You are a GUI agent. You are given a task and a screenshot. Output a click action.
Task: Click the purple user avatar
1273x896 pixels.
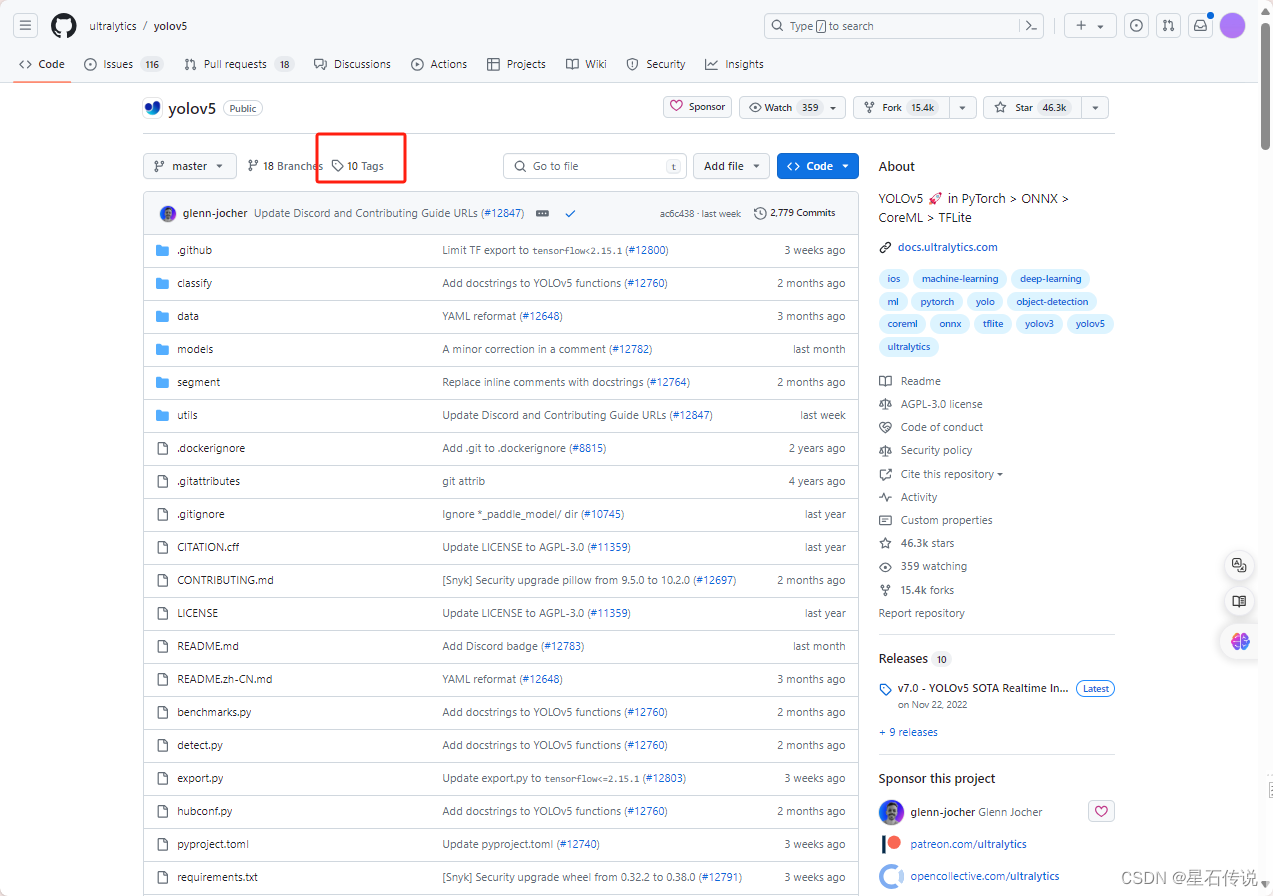(x=1233, y=26)
